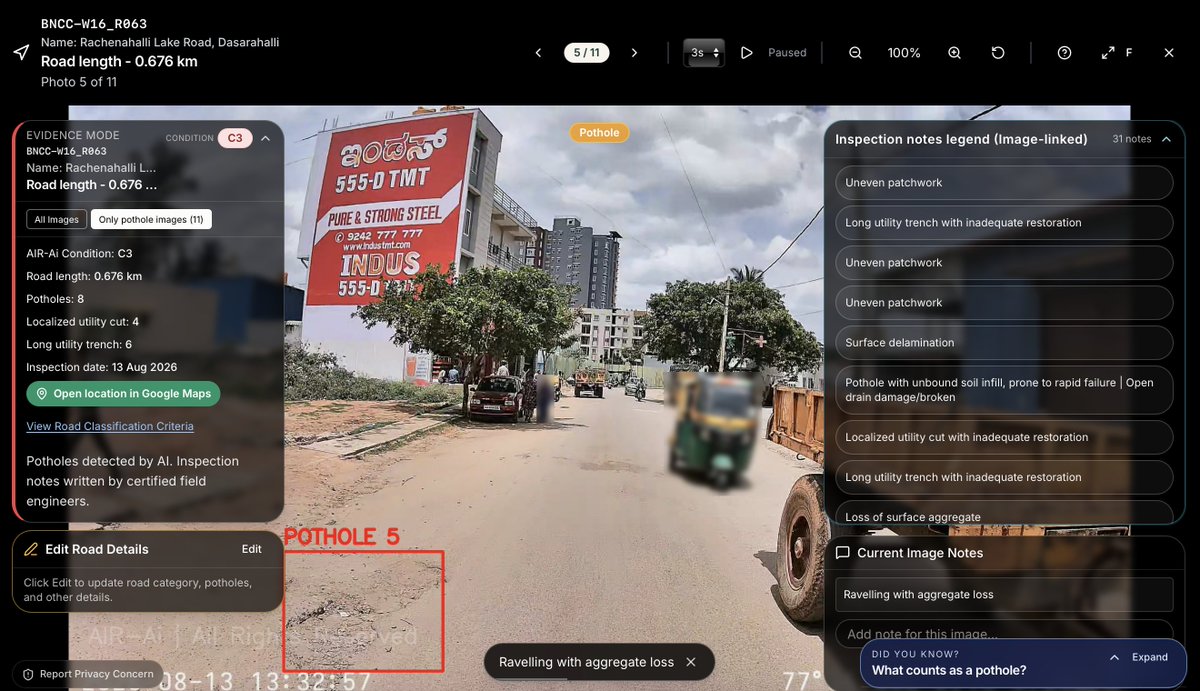Open help with the question mark icon

pyautogui.click(x=1064, y=53)
